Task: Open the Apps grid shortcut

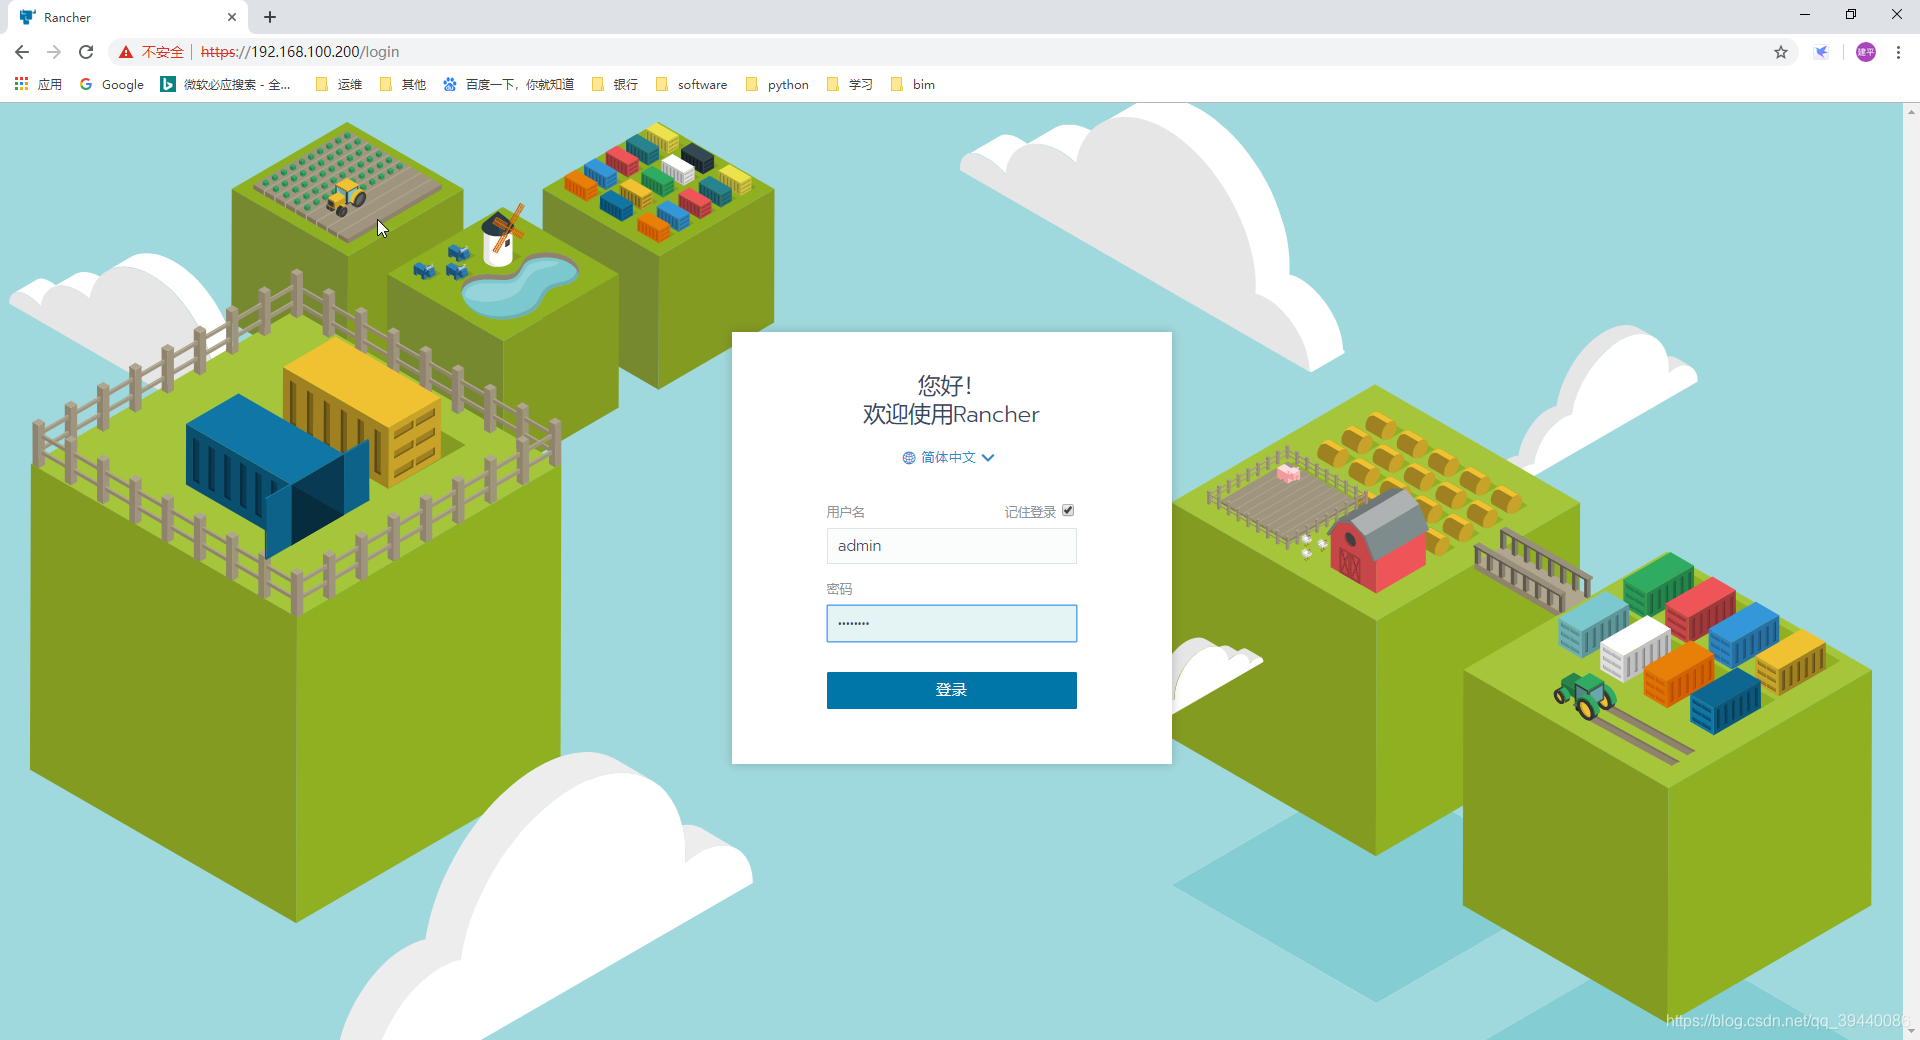Action: pos(38,84)
